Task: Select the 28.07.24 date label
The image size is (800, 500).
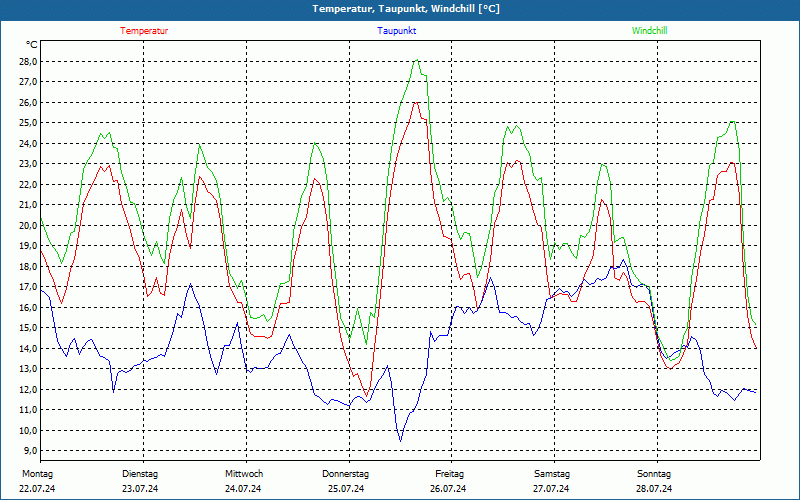Action: click(654, 489)
